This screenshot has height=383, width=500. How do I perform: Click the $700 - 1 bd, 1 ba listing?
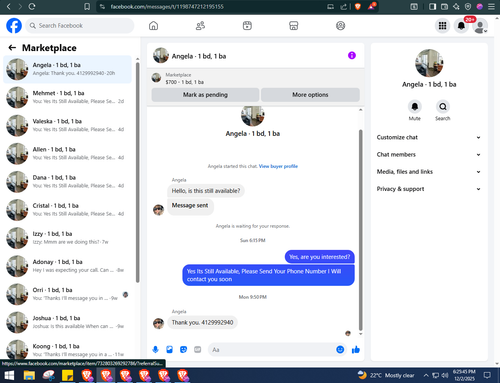click(184, 82)
